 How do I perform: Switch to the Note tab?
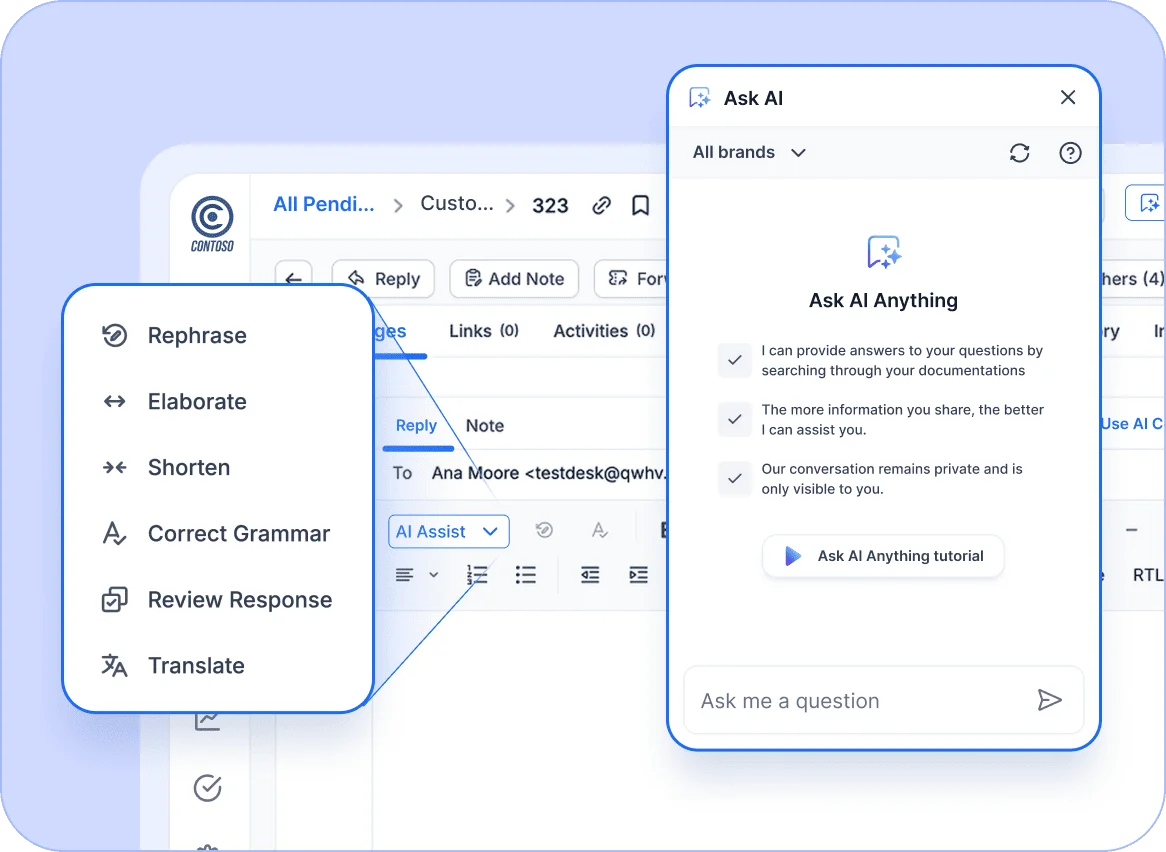pos(485,425)
